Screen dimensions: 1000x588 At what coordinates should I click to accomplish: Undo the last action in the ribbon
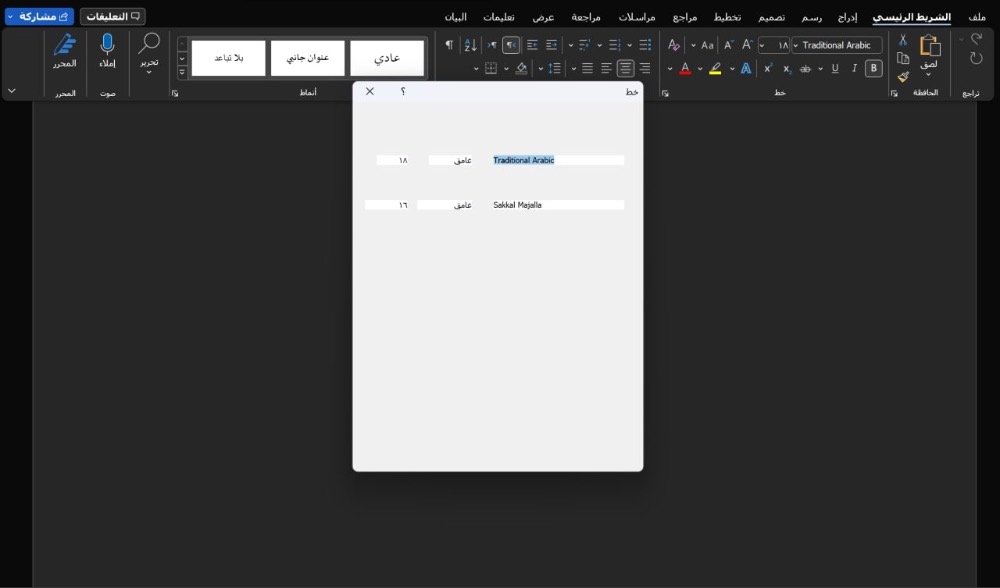coord(976,40)
